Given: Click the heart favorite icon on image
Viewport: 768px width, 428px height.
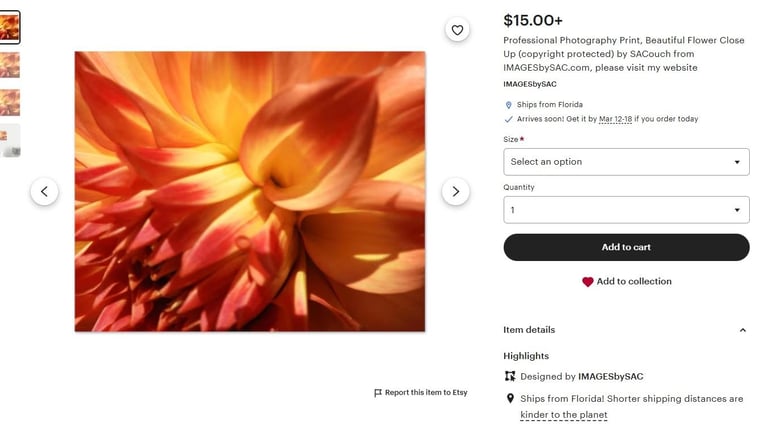Looking at the screenshot, I should coord(457,30).
